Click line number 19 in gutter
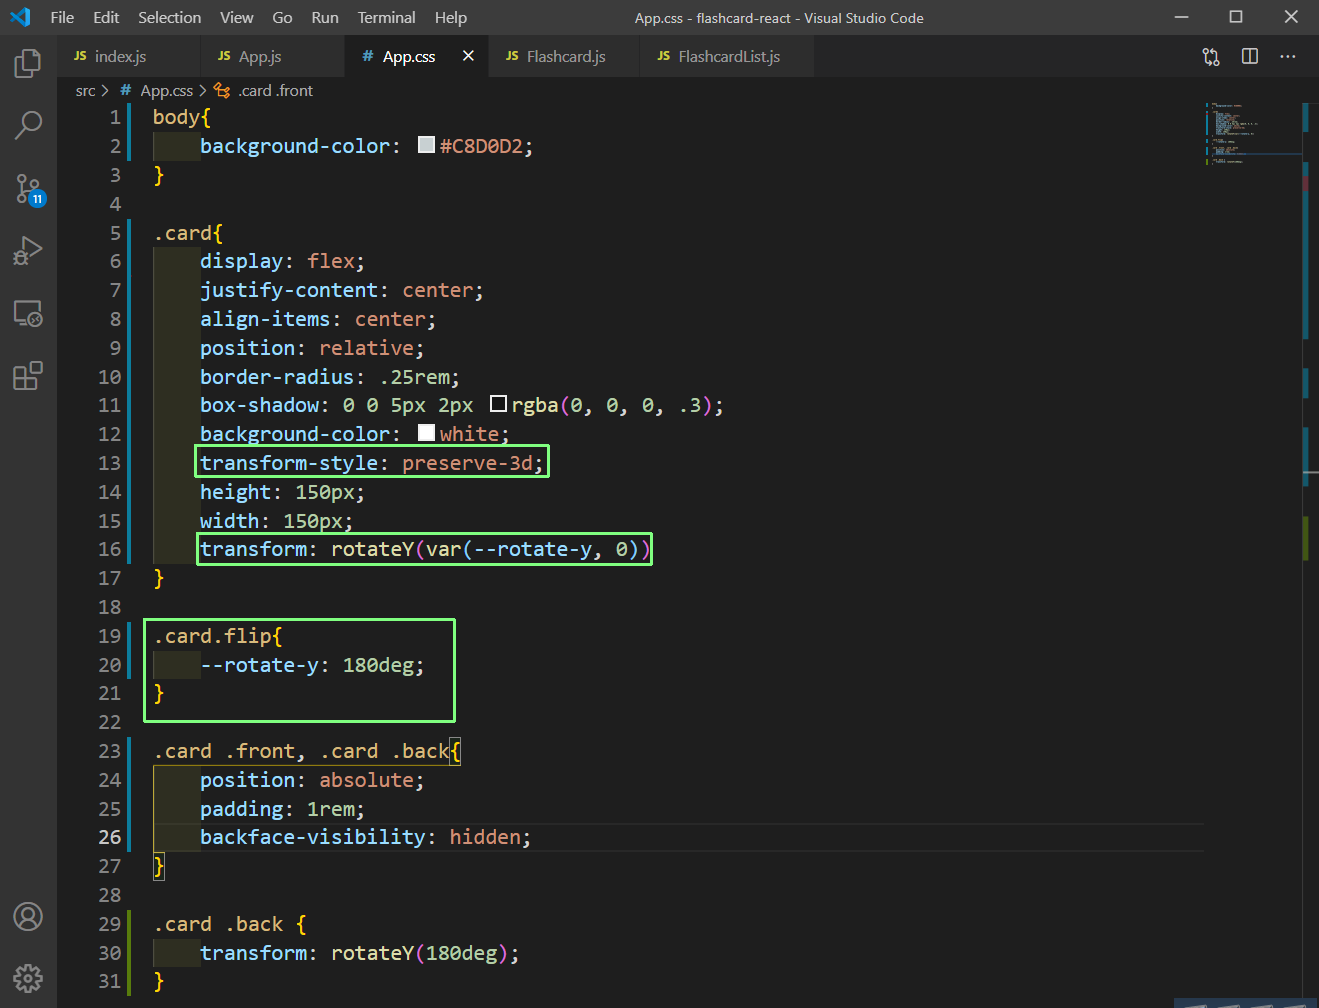 pos(110,636)
